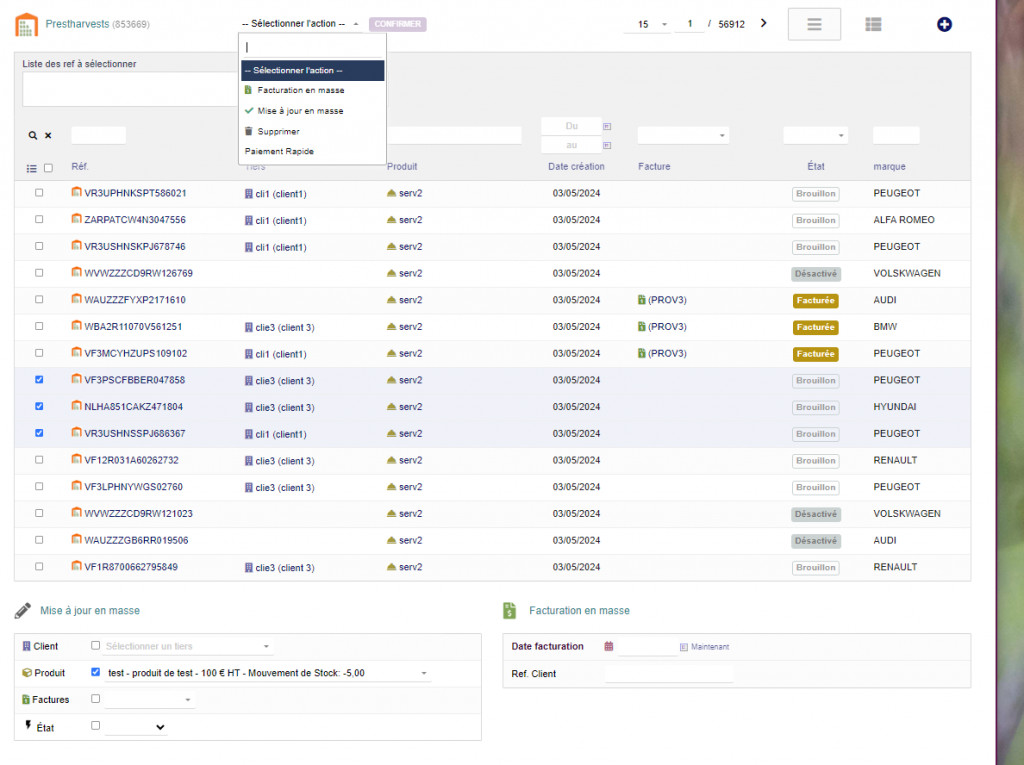Tick the checkbox for ZARPATCW4N3047556
The image size is (1024, 765).
[x=39, y=219]
